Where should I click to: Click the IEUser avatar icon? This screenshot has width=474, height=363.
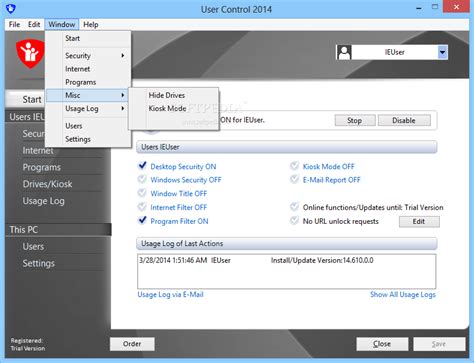point(344,52)
